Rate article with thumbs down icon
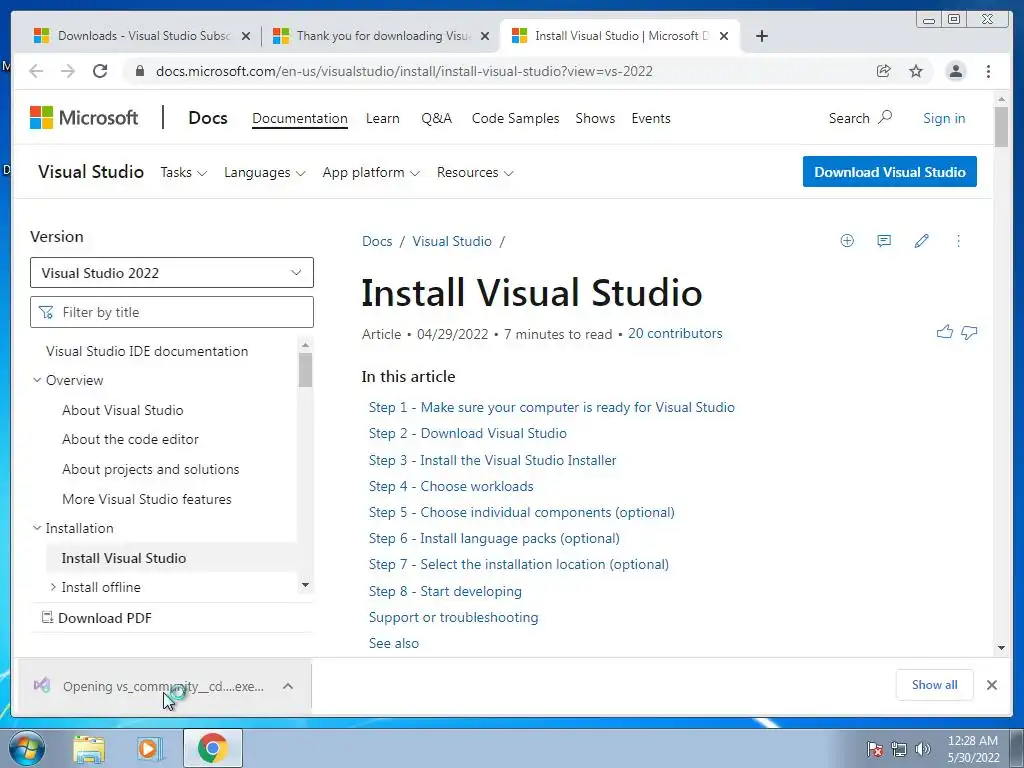Viewport: 1024px width, 768px height. [x=969, y=332]
